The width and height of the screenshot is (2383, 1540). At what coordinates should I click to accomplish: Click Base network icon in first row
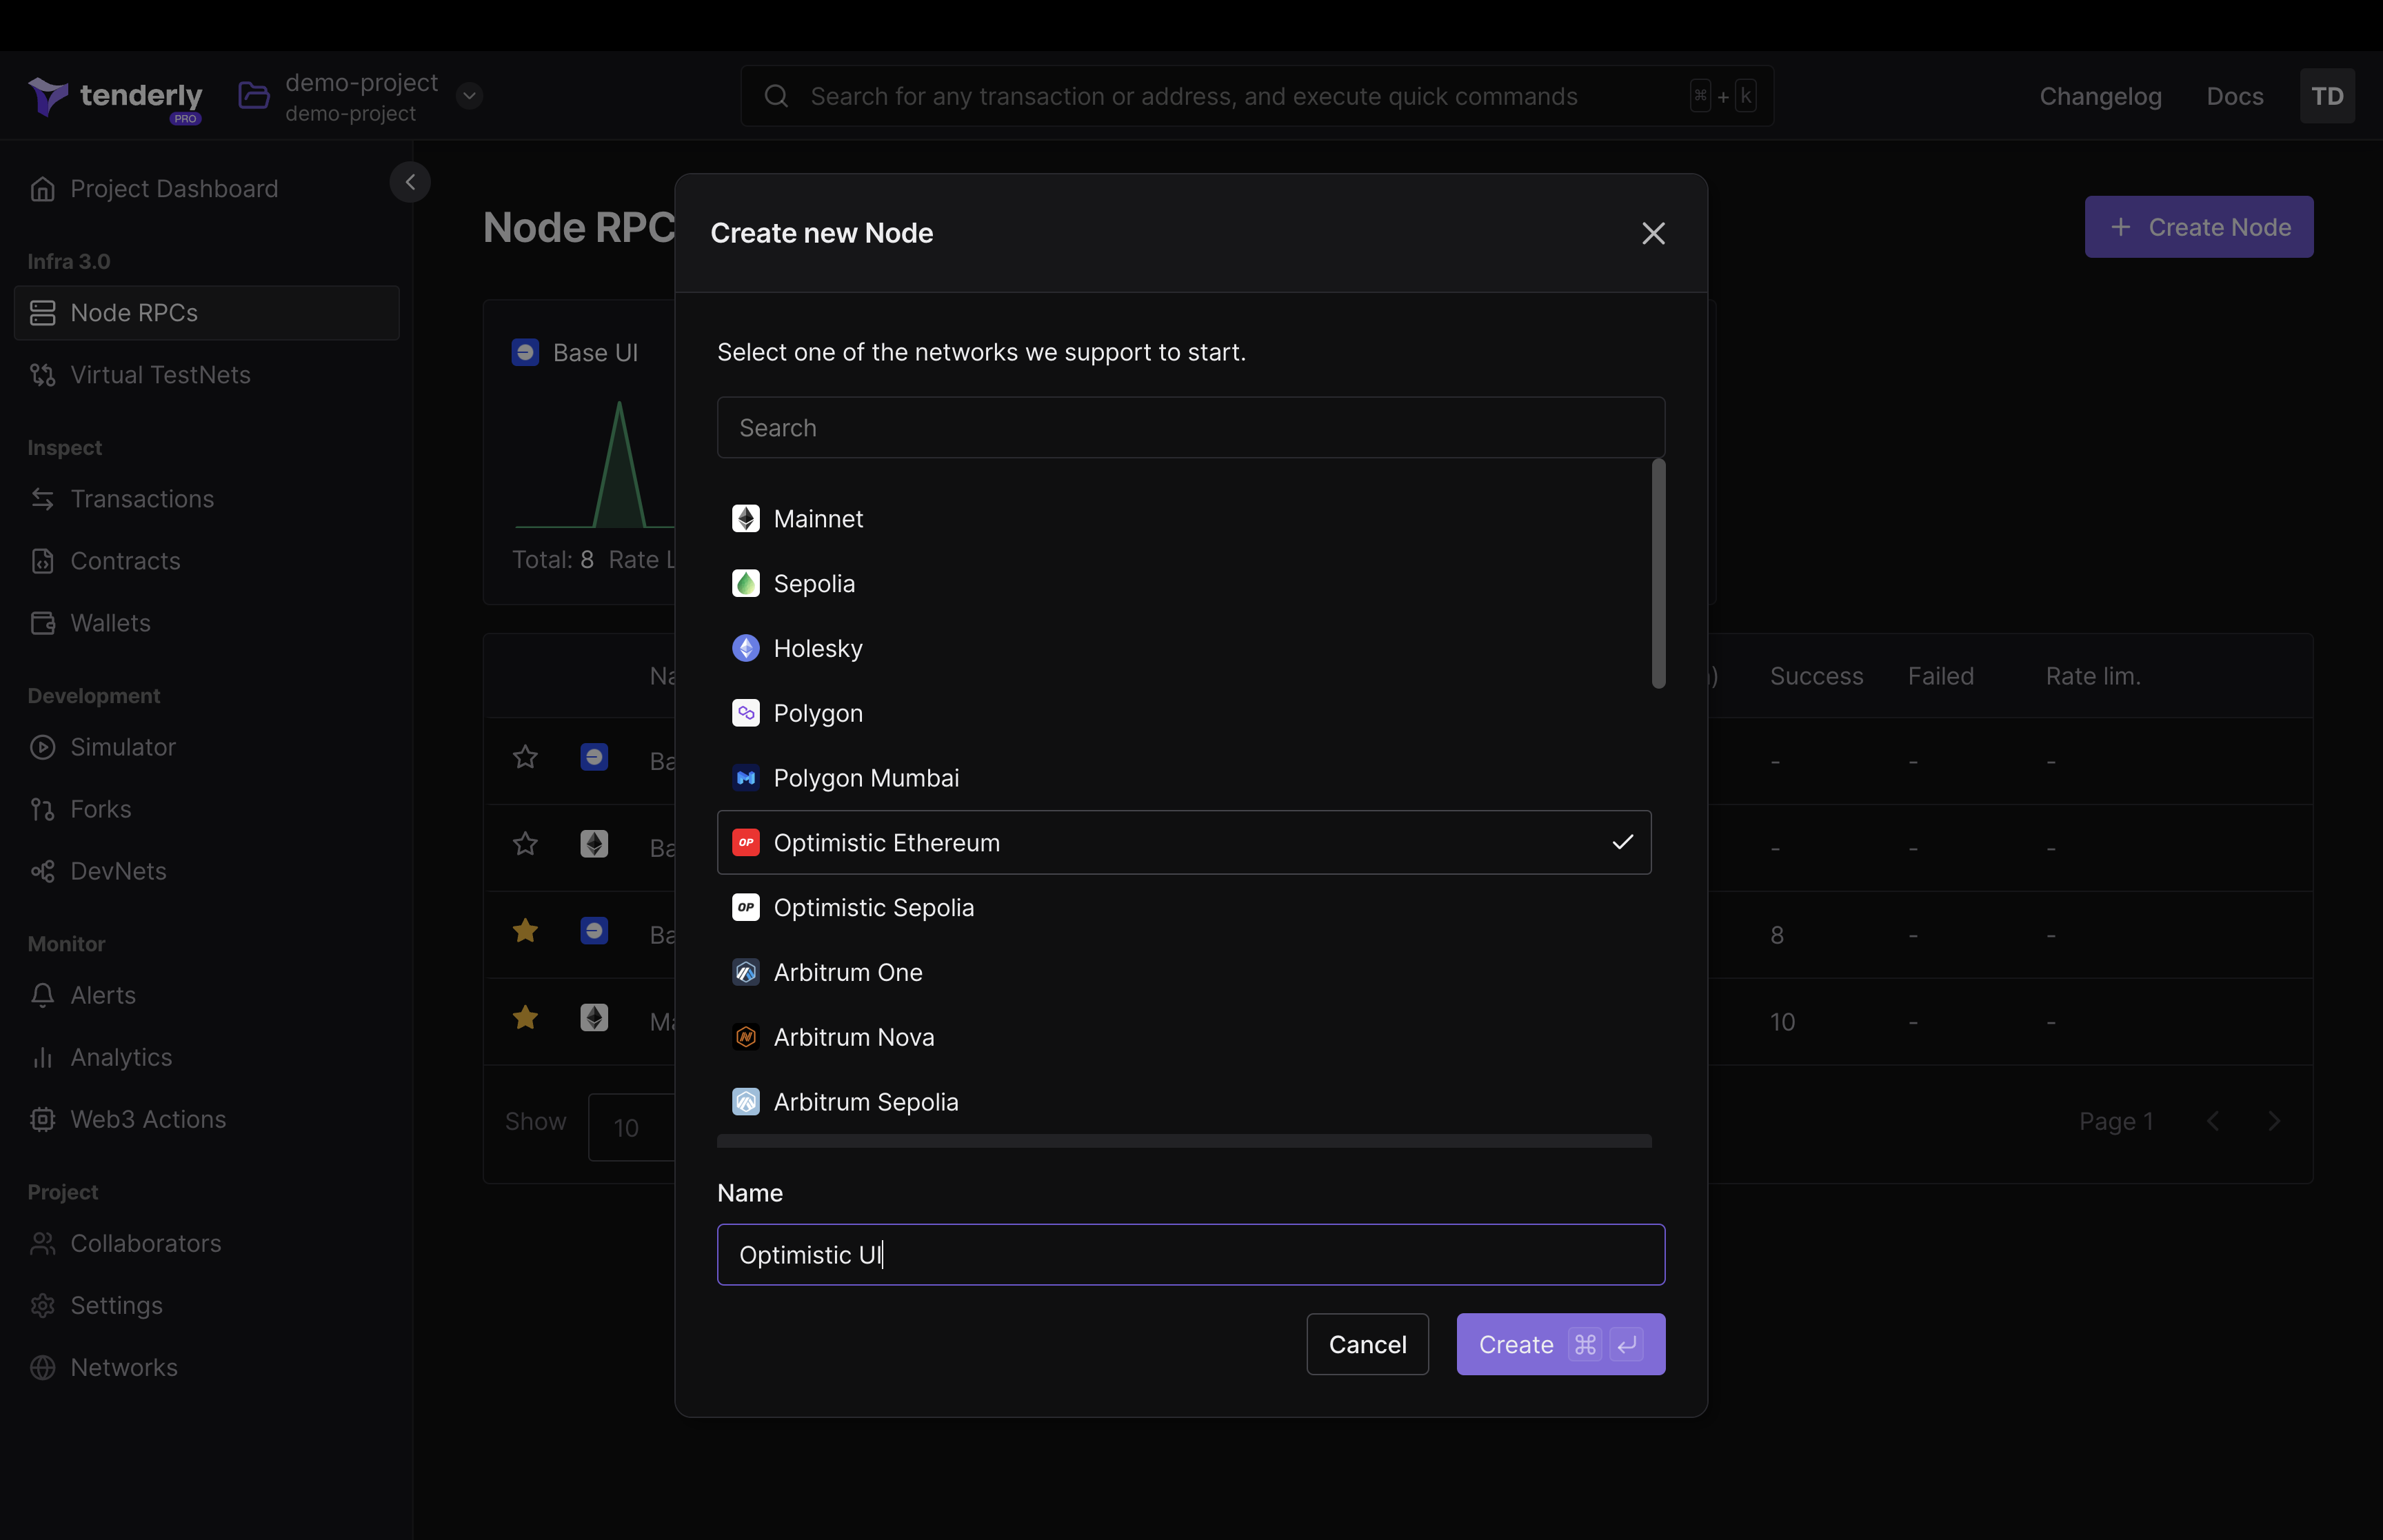tap(594, 757)
